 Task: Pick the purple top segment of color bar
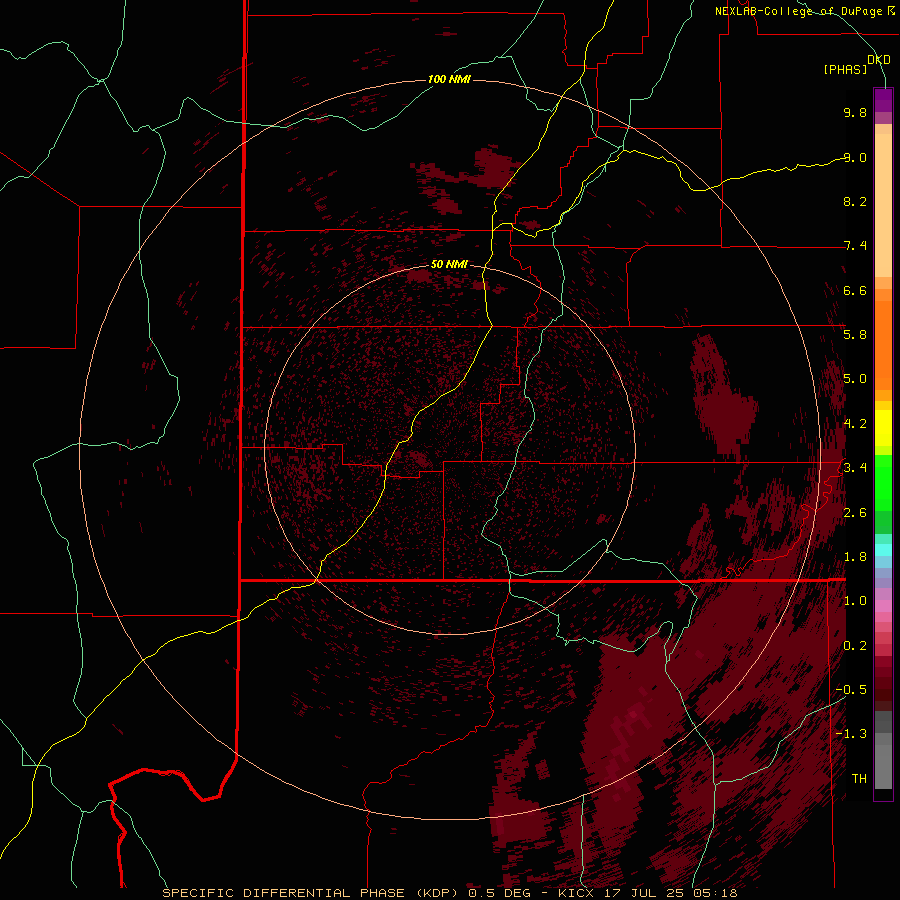click(x=883, y=100)
